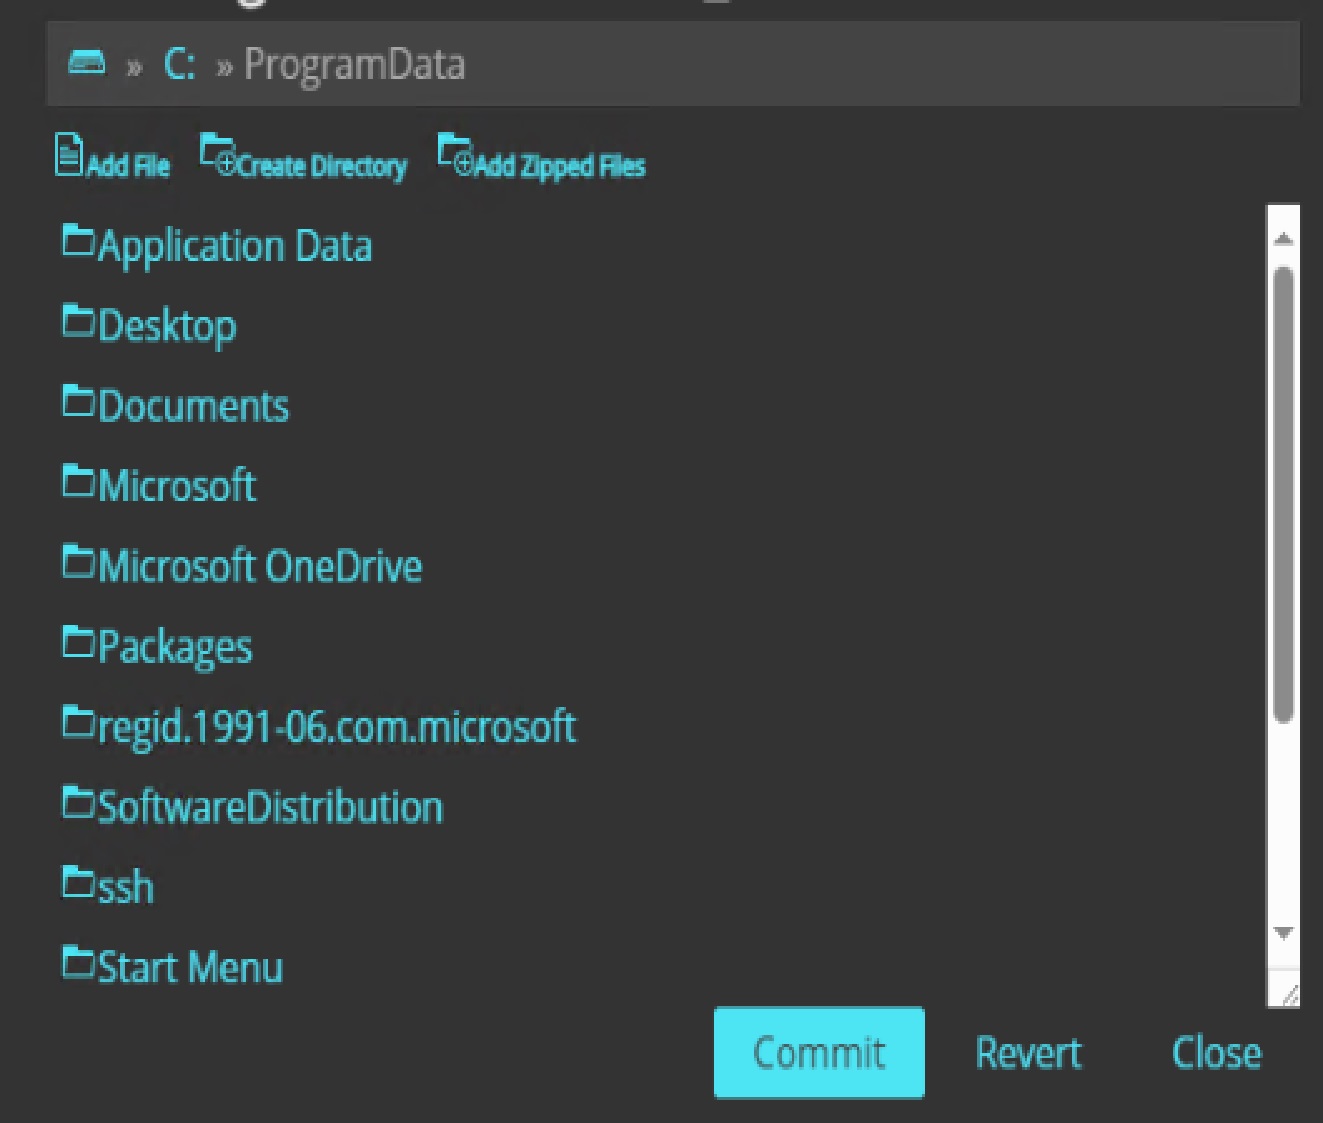
Task: Open the Microsoft folder
Action: tap(178, 485)
